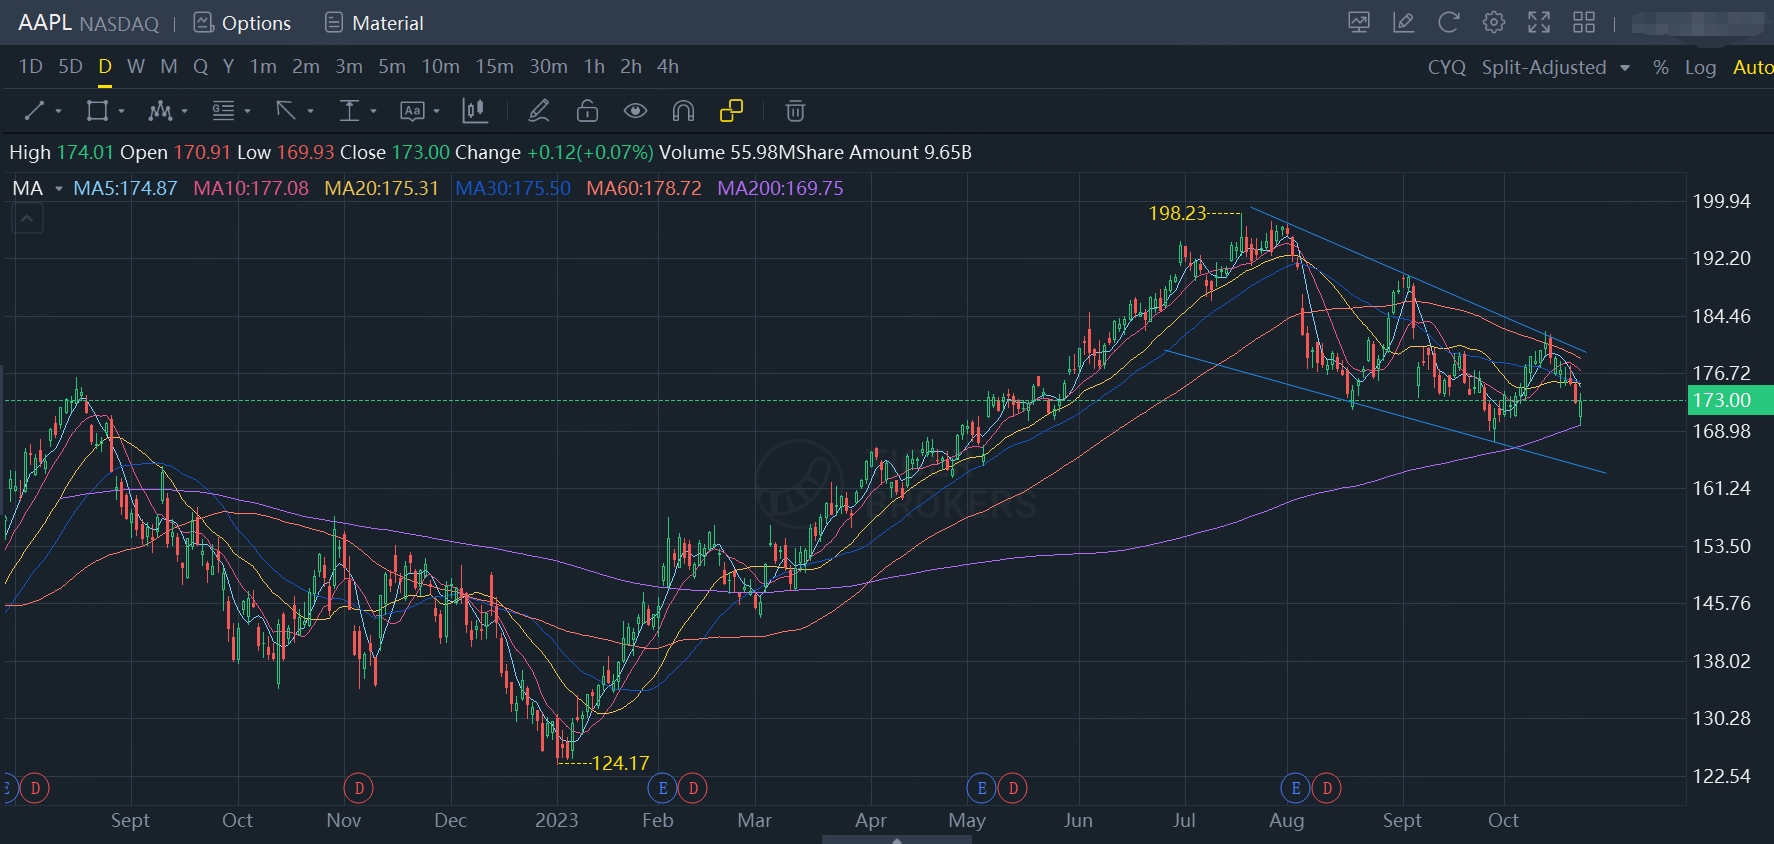Click the Feb earnings E marker
The width and height of the screenshot is (1774, 844).
pyautogui.click(x=662, y=788)
